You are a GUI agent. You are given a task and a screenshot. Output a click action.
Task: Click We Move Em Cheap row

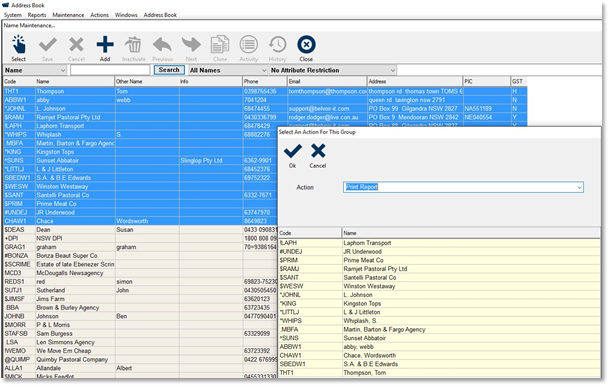tap(140, 351)
